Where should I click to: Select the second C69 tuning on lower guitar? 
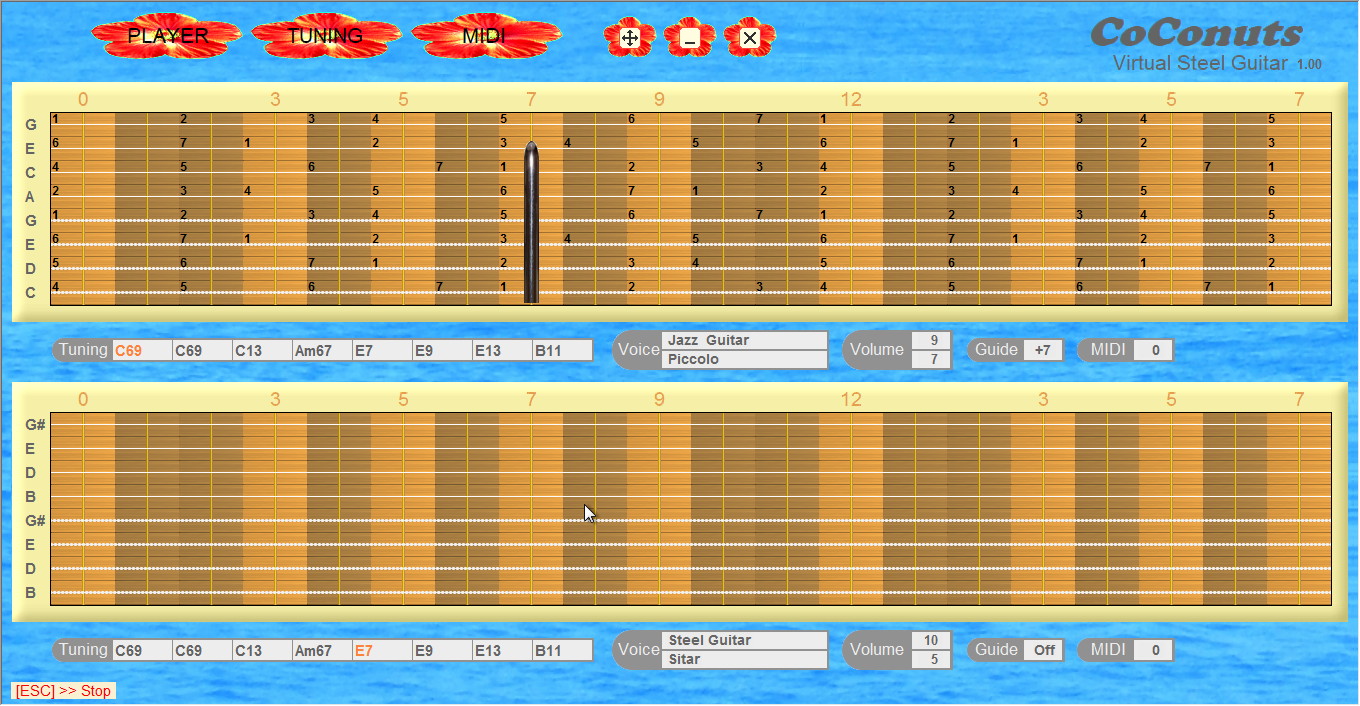pyautogui.click(x=202, y=650)
